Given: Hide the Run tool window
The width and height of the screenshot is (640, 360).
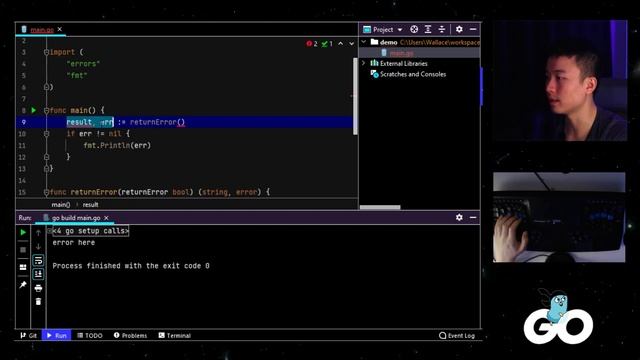Looking at the screenshot, I should (x=473, y=218).
